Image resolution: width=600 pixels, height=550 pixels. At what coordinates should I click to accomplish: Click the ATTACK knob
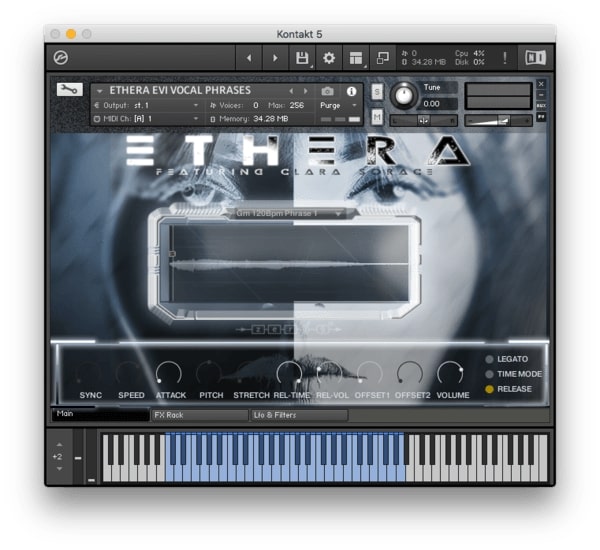(169, 373)
